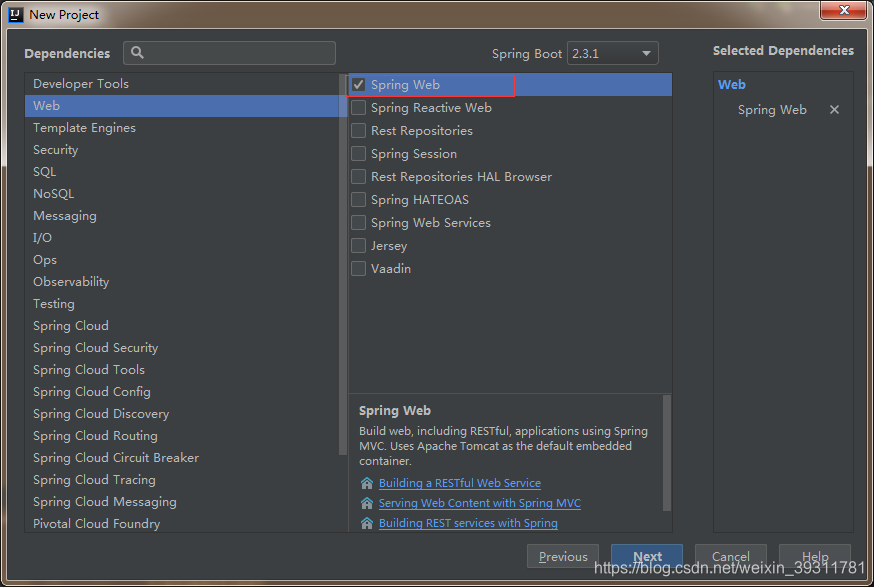The image size is (874, 587).
Task: Cancel the New Project wizard
Action: coord(731,556)
